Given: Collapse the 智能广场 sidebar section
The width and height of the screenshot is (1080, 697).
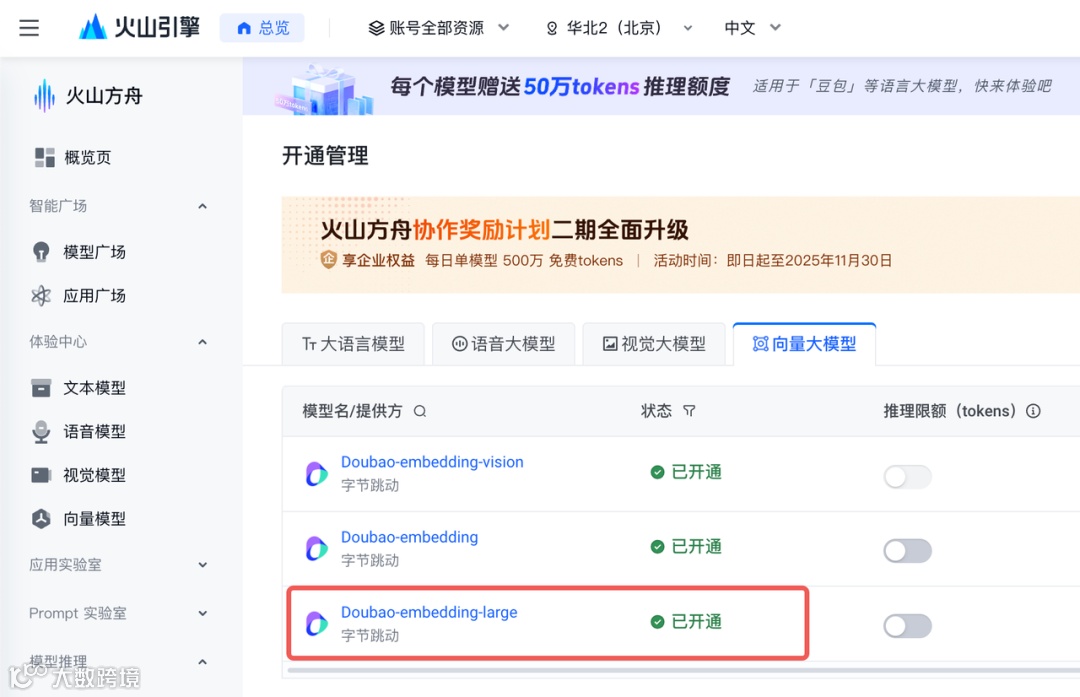Looking at the screenshot, I should 202,207.
